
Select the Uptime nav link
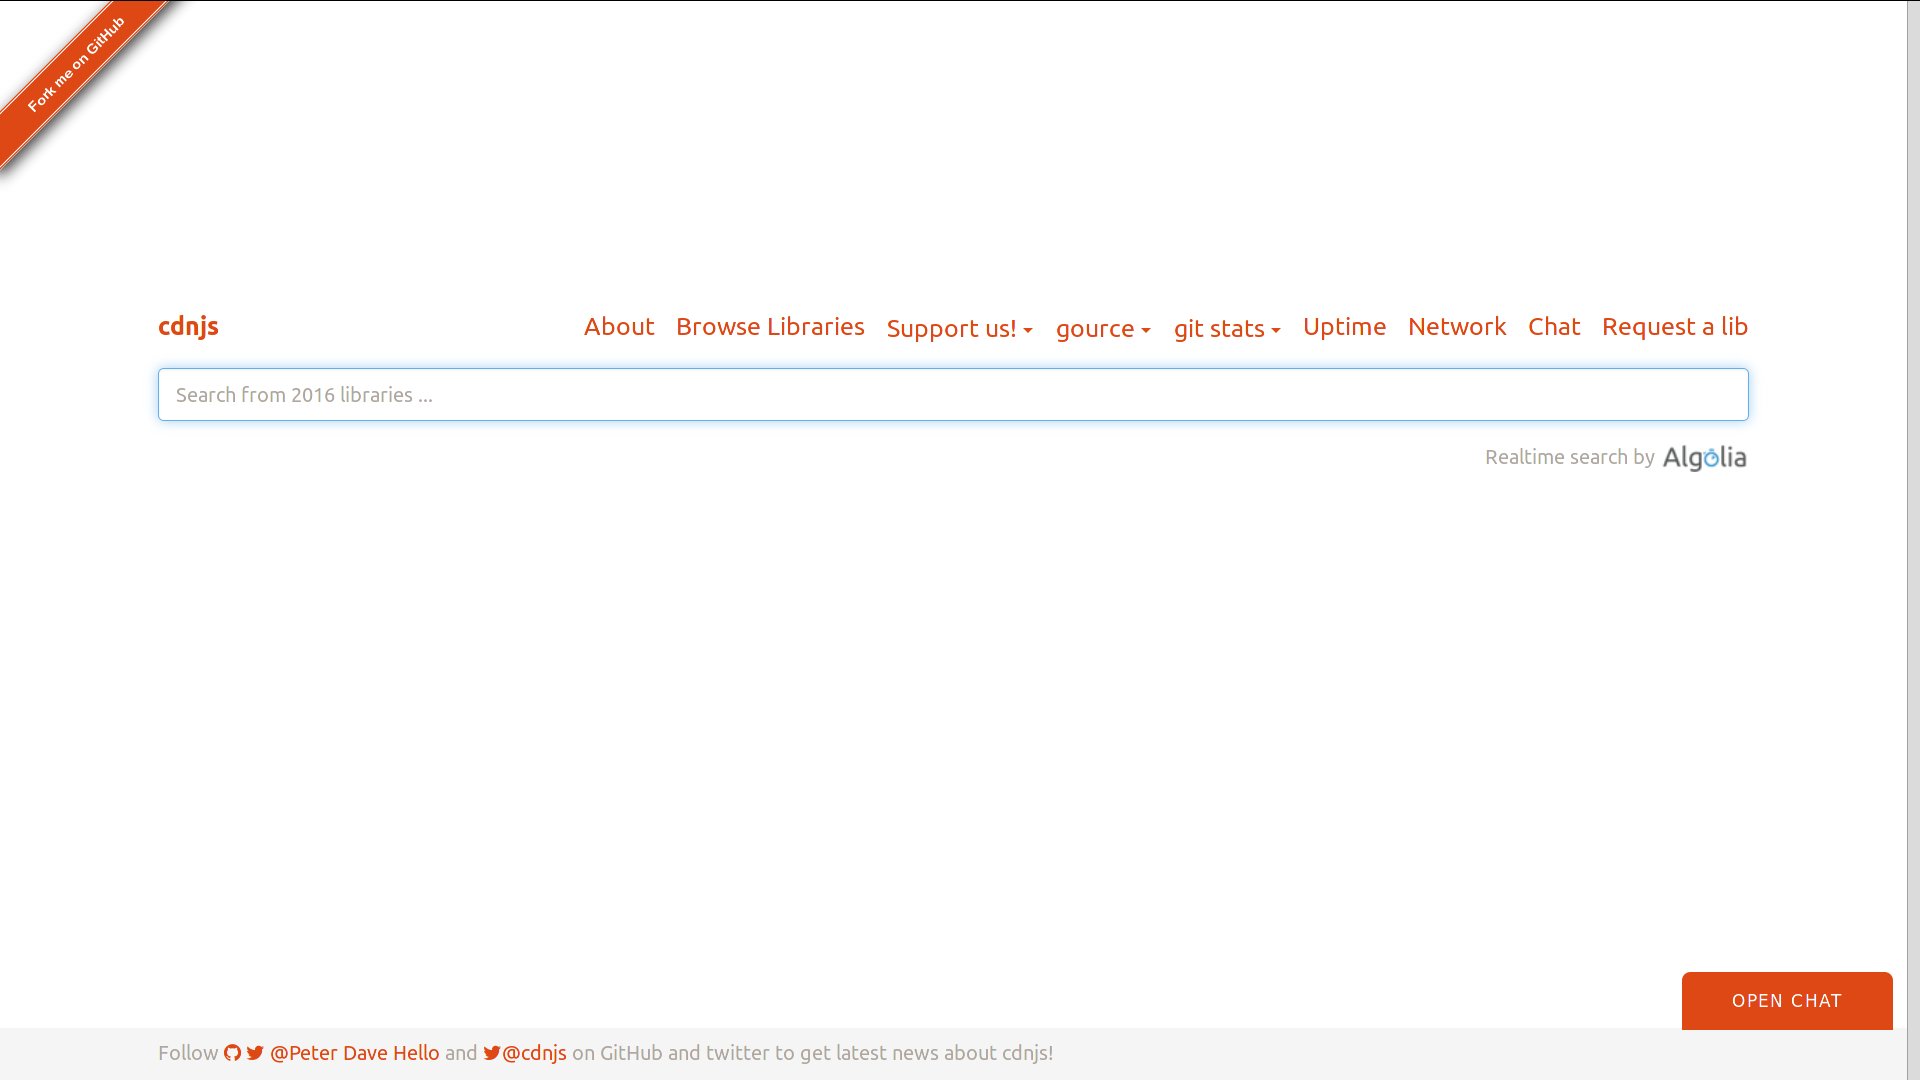click(1344, 327)
